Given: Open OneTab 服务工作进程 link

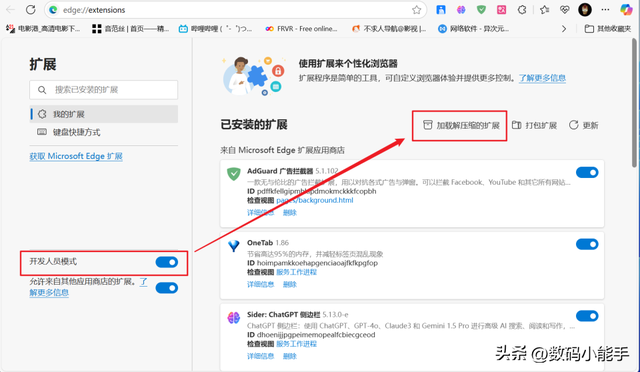Looking at the screenshot, I should [x=296, y=272].
